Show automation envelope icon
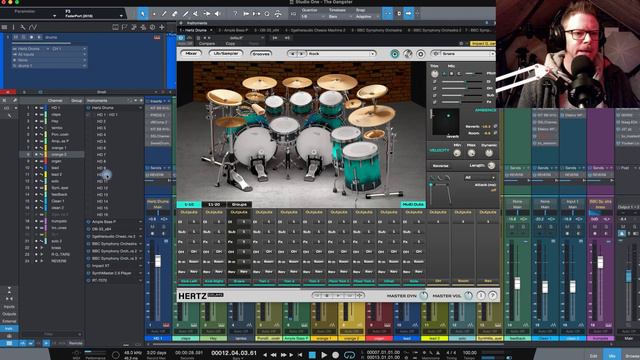The image size is (640, 360). click(33, 27)
